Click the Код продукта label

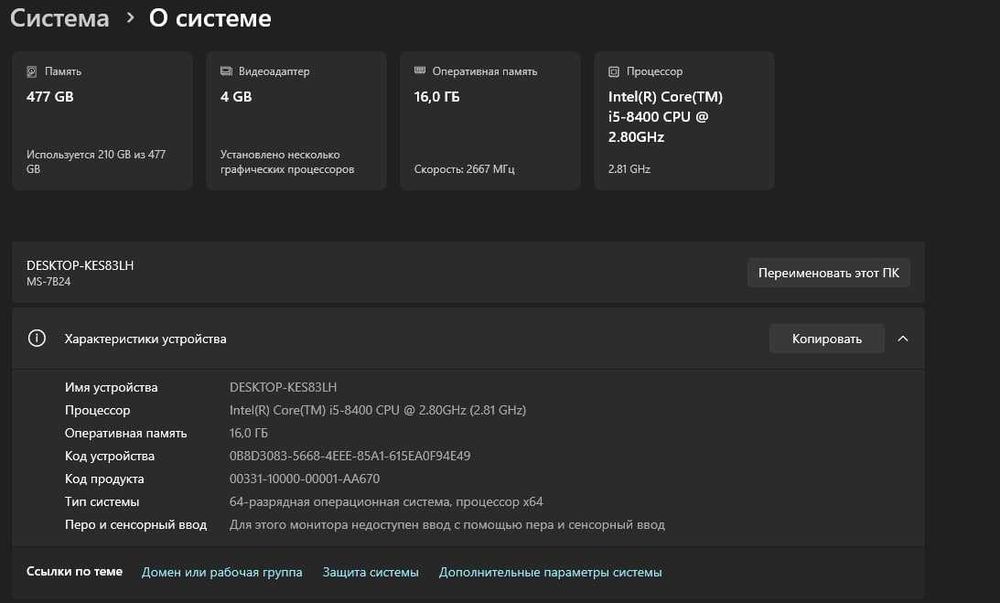(105, 479)
